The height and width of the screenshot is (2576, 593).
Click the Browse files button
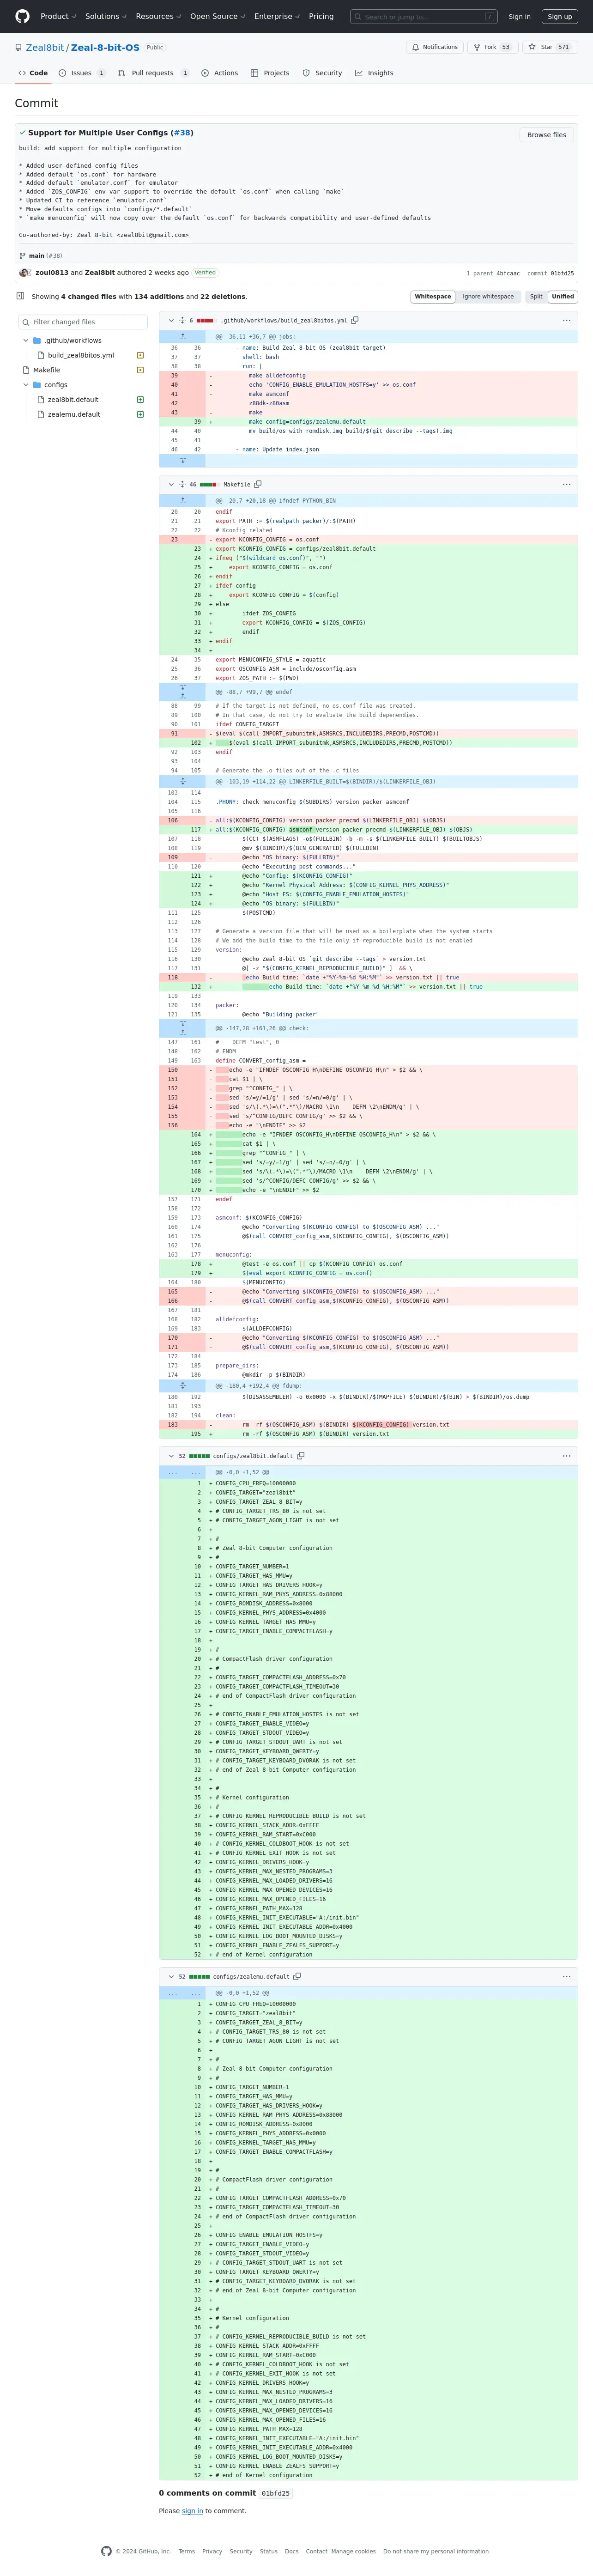point(546,135)
